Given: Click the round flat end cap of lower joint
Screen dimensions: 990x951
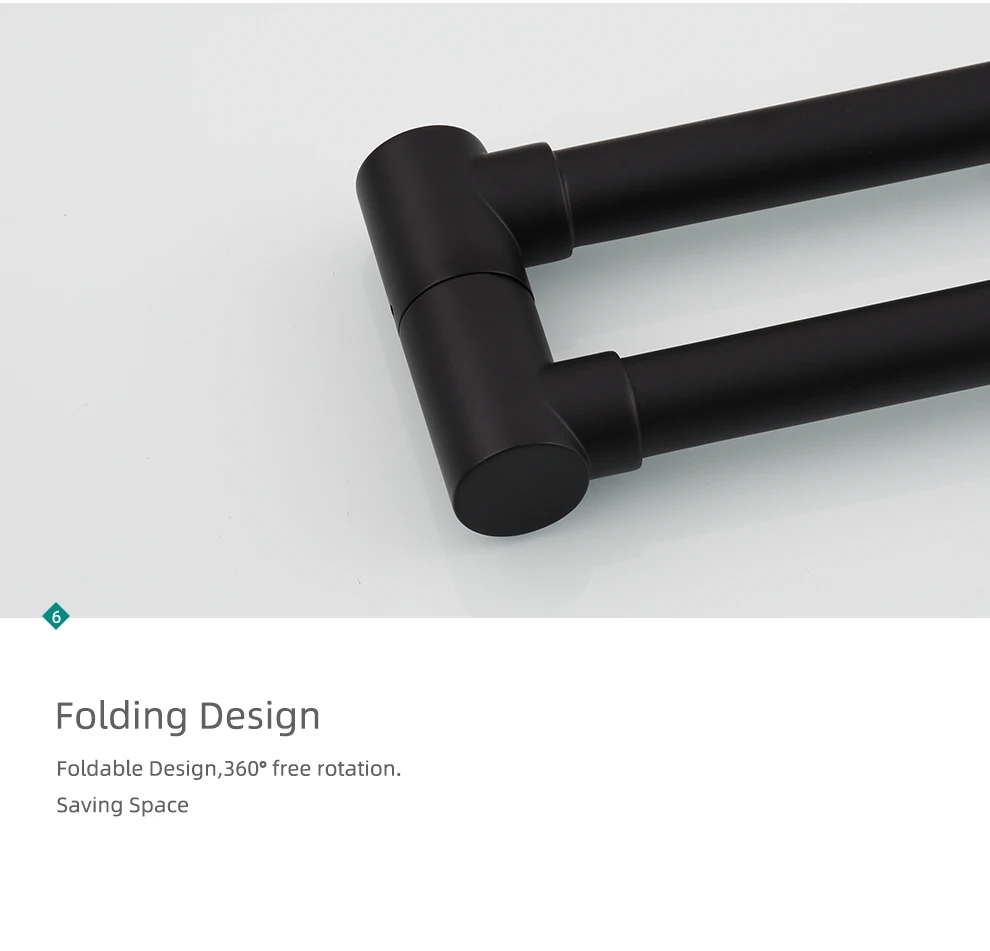Looking at the screenshot, I should [x=522, y=489].
